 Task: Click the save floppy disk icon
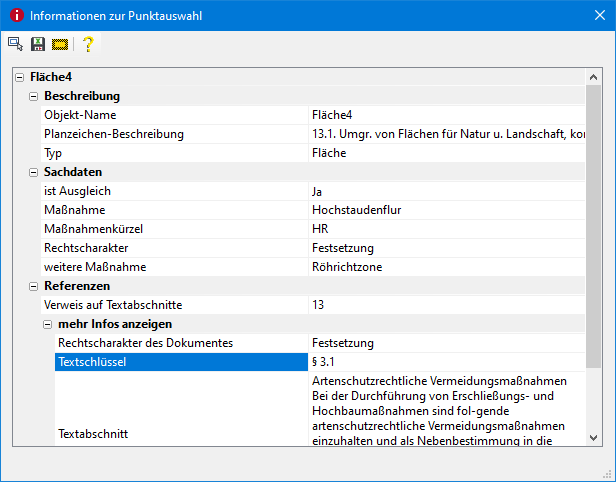38,44
